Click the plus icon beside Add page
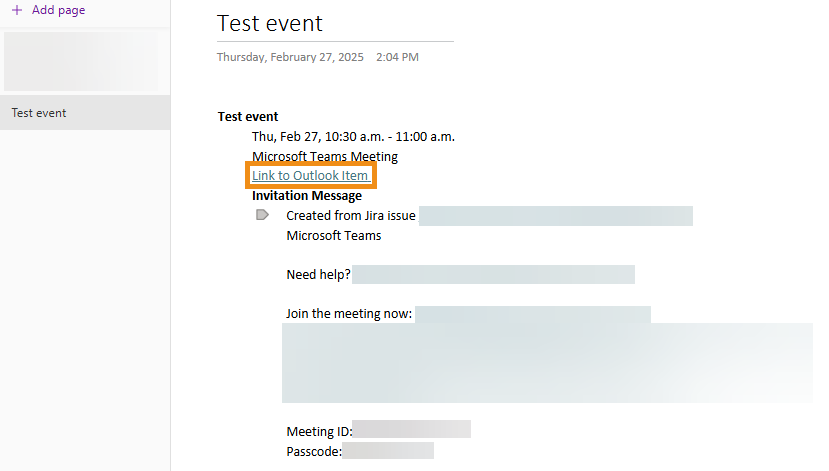829x471 pixels. 16,10
